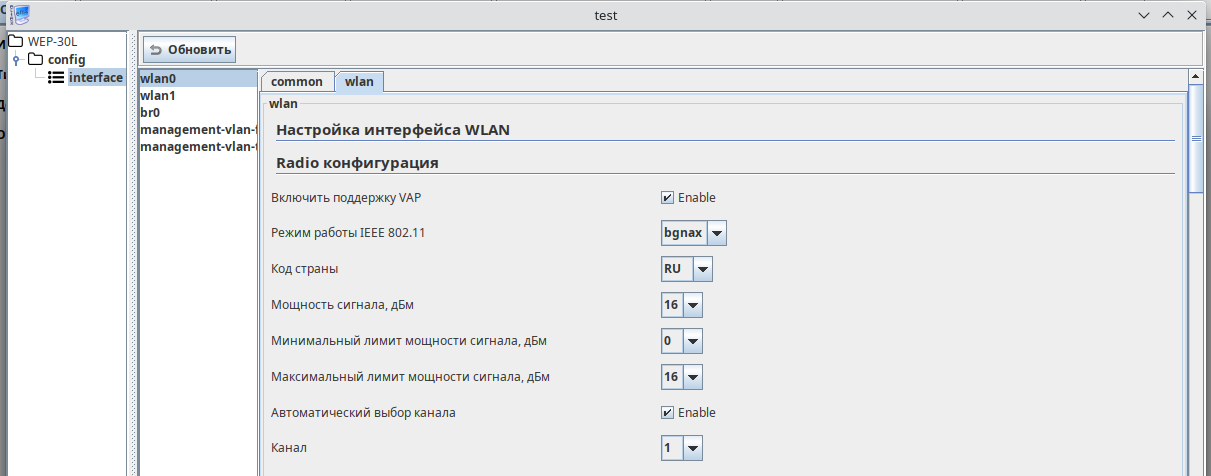Open the Код страны RU dropdown

(703, 269)
